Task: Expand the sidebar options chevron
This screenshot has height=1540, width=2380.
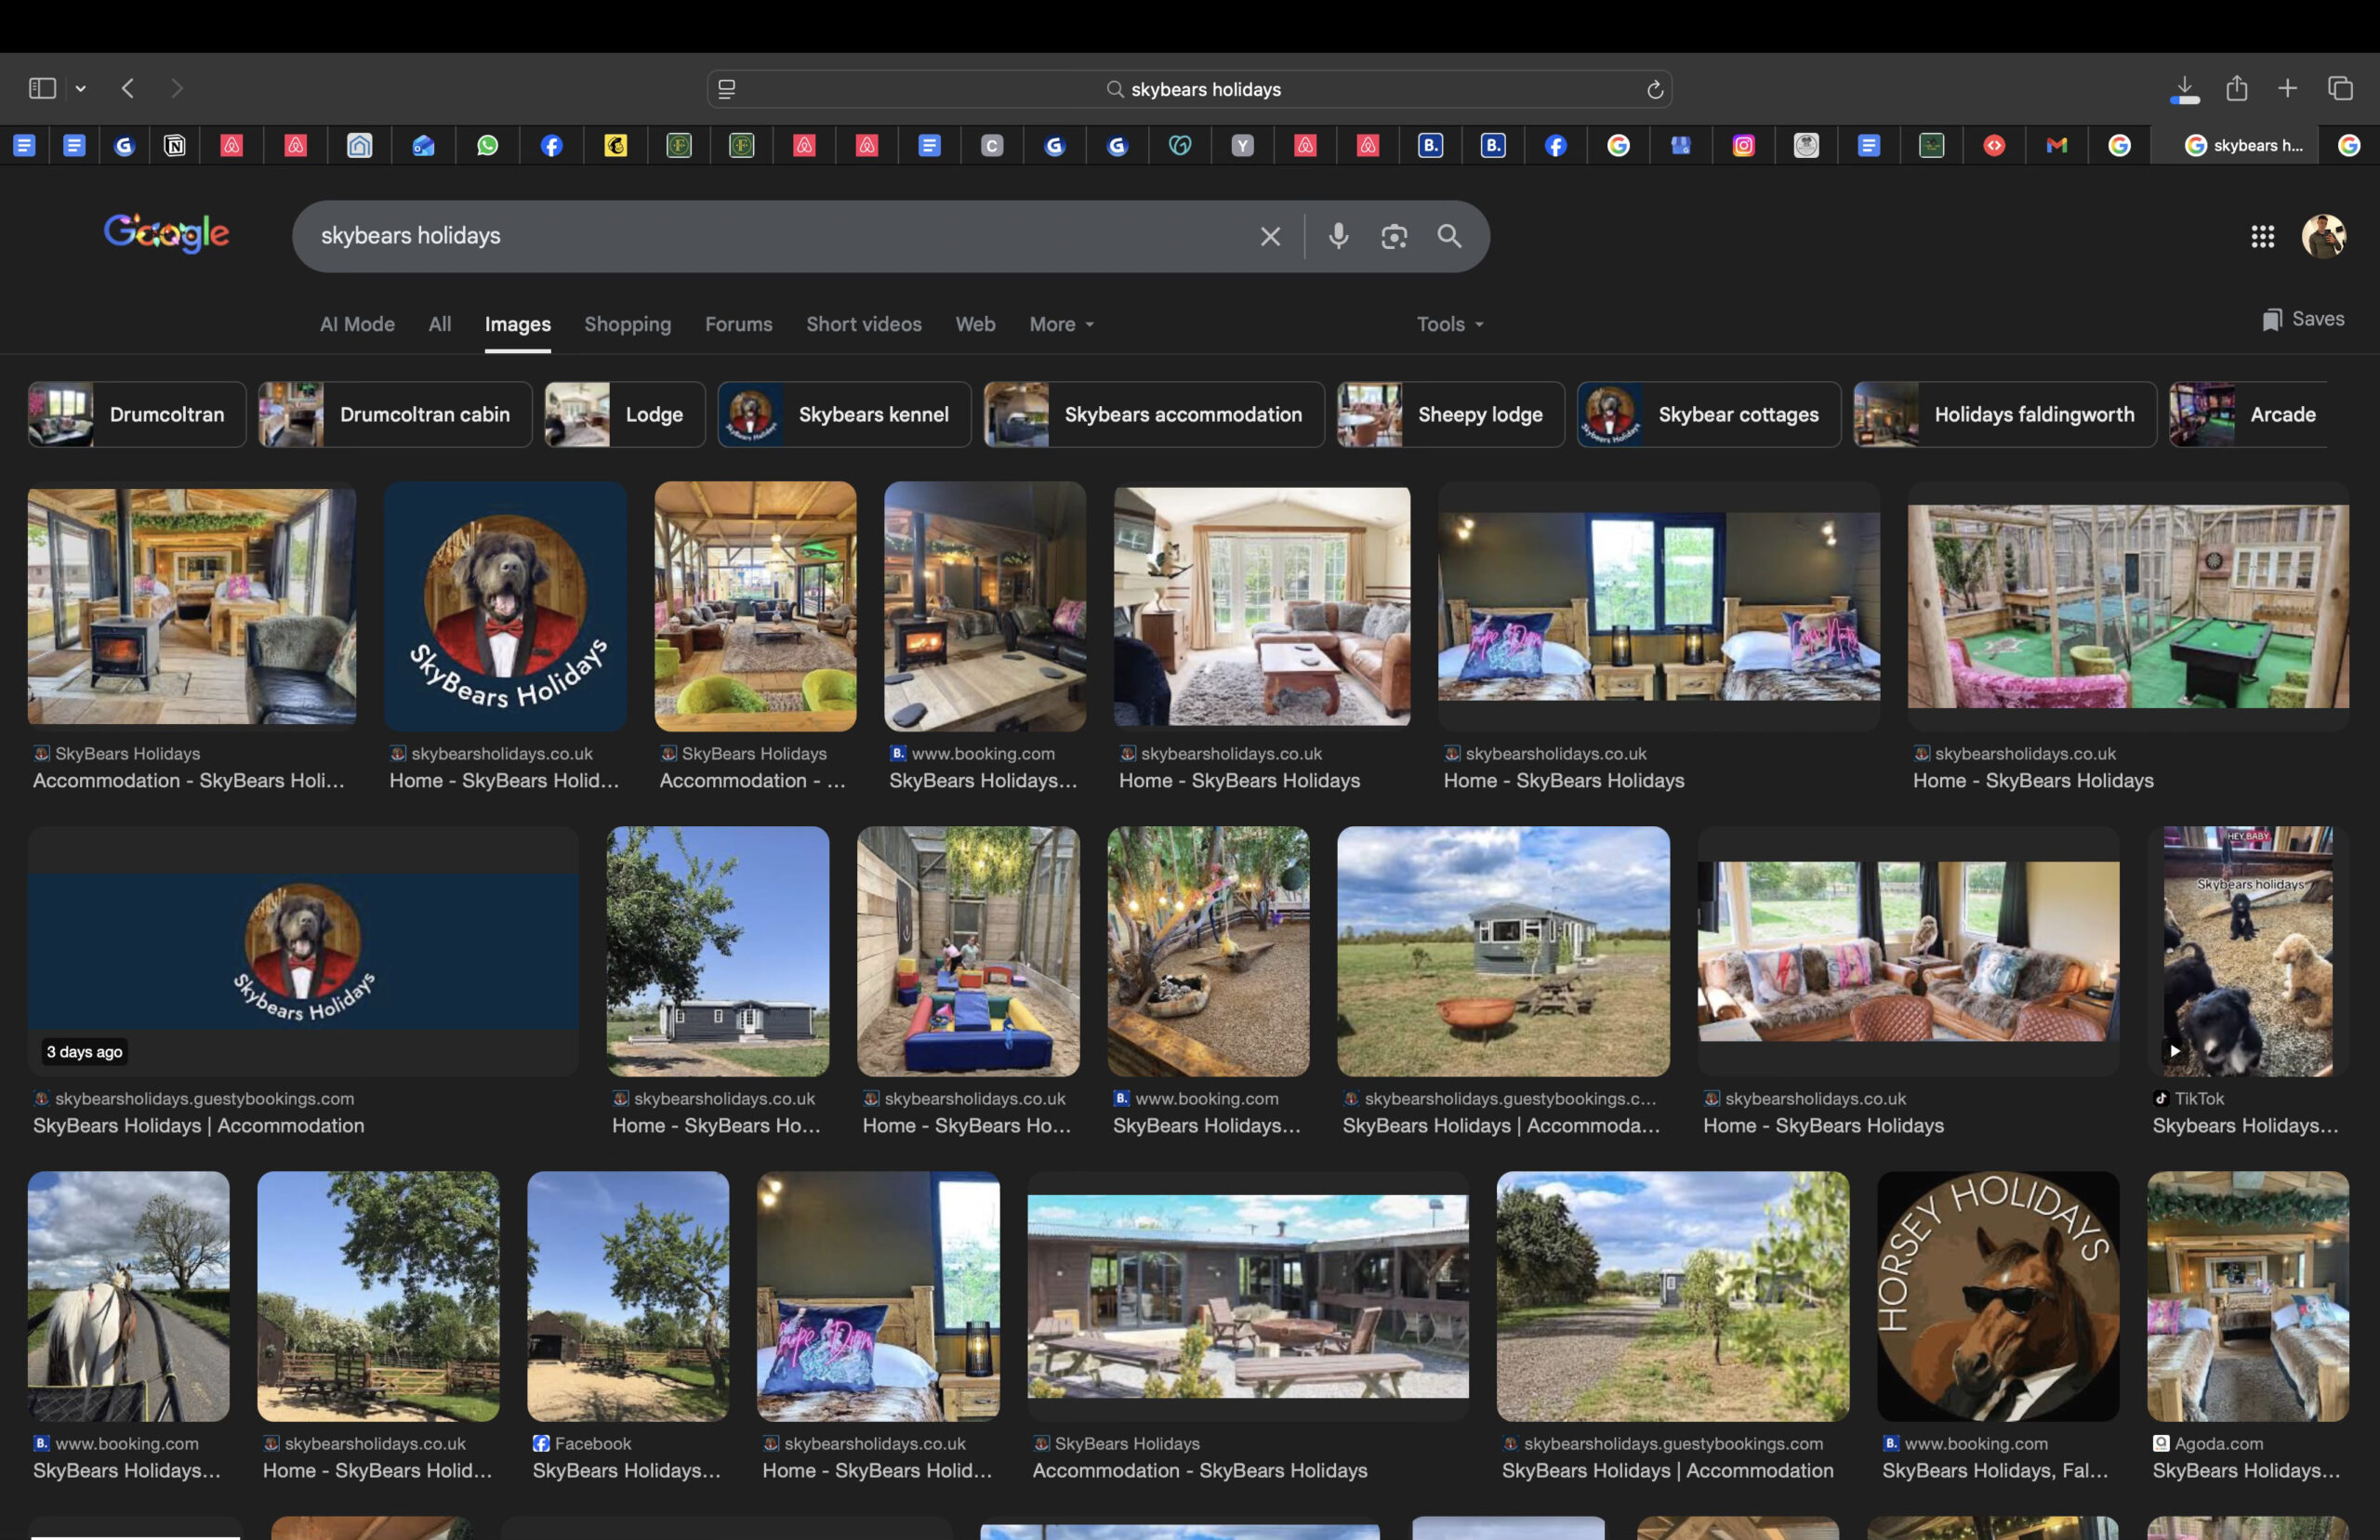Action: click(x=81, y=89)
